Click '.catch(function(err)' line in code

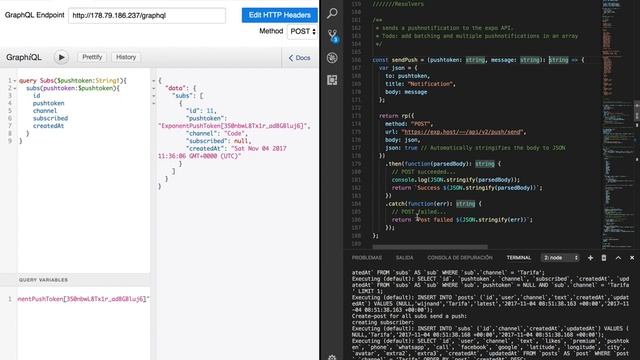[433, 204]
